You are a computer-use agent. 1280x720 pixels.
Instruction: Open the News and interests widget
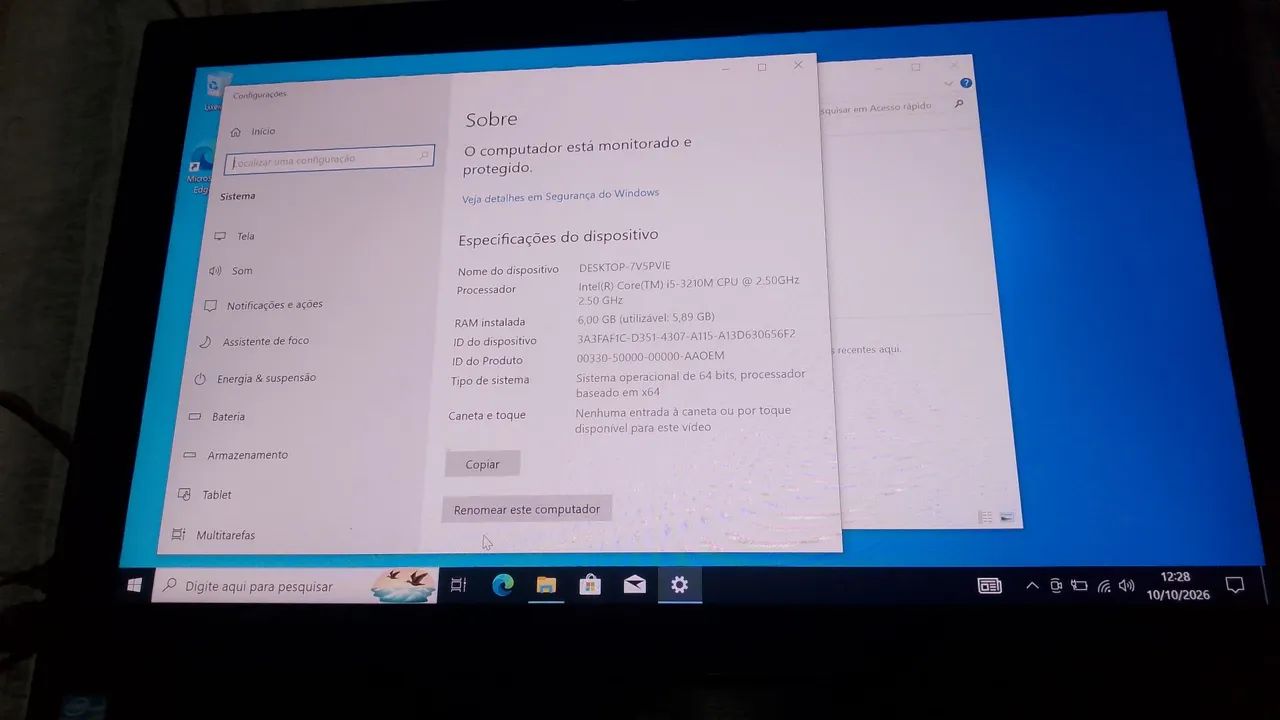[x=990, y=586]
